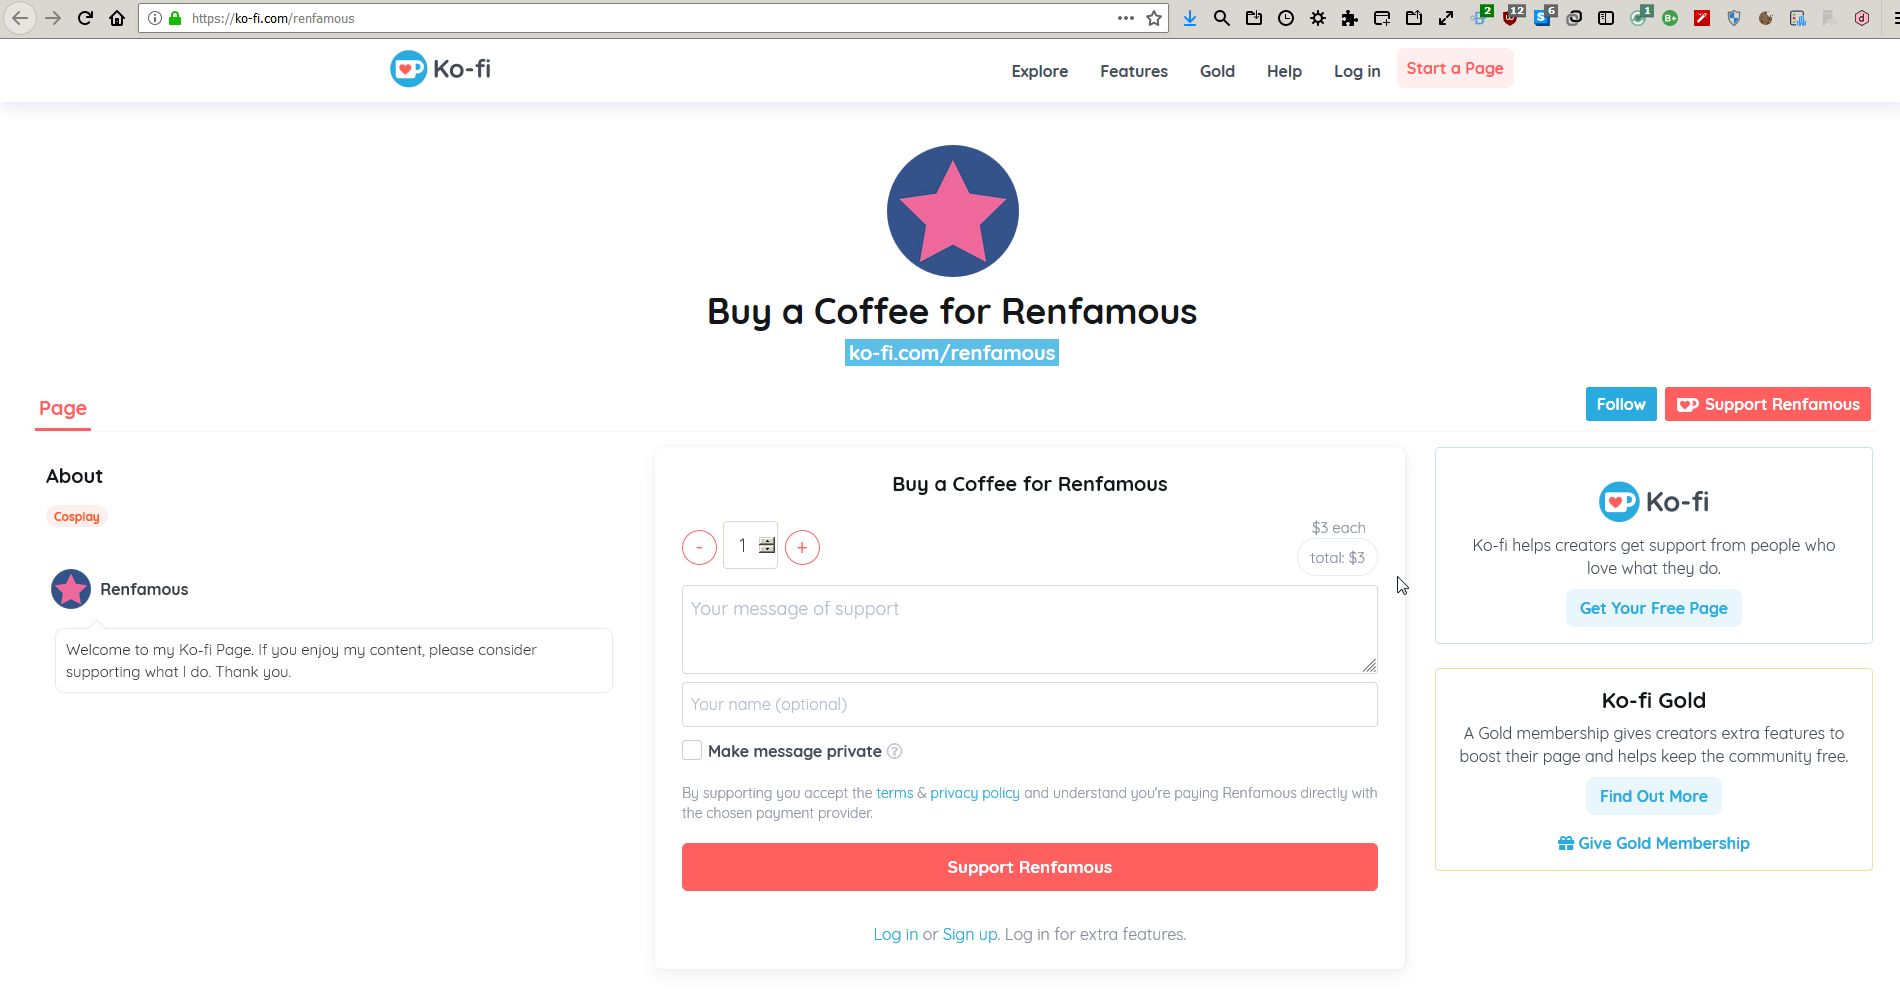Image resolution: width=1900 pixels, height=993 pixels.
Task: Click Get Your Free Page button
Action: (1654, 608)
